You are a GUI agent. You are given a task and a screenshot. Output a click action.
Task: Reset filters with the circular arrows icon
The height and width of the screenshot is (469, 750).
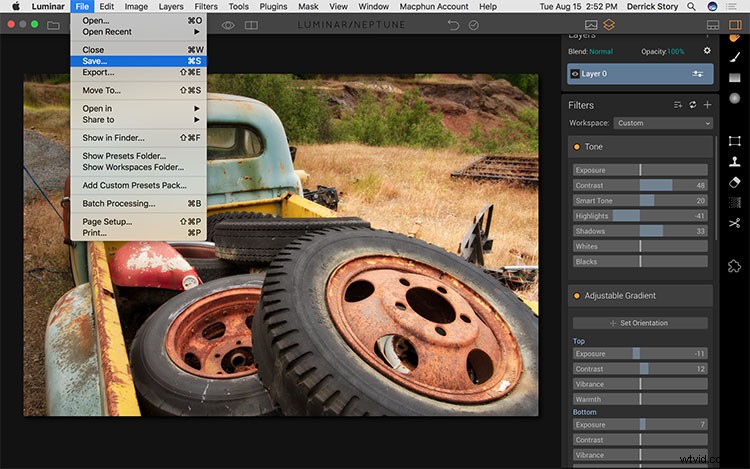click(693, 105)
